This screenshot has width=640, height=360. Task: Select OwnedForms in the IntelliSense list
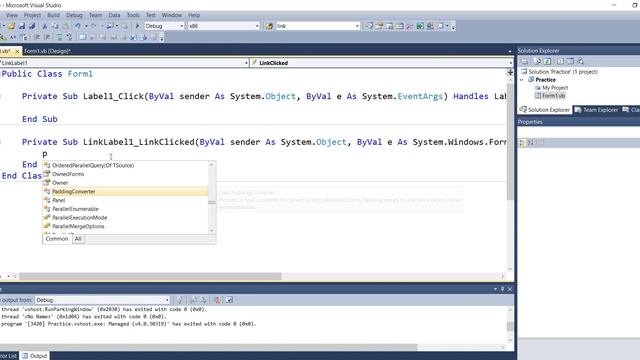click(x=125, y=174)
